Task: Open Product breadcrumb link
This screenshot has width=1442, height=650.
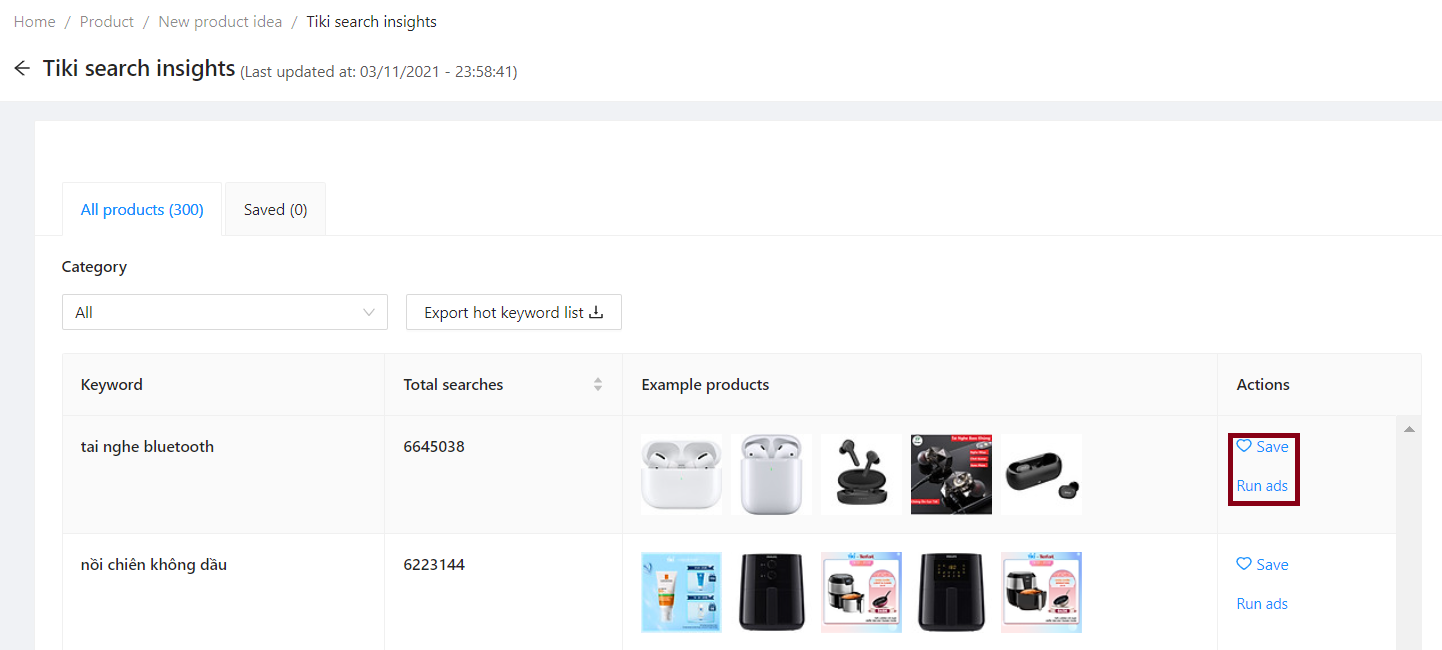Action: tap(106, 21)
